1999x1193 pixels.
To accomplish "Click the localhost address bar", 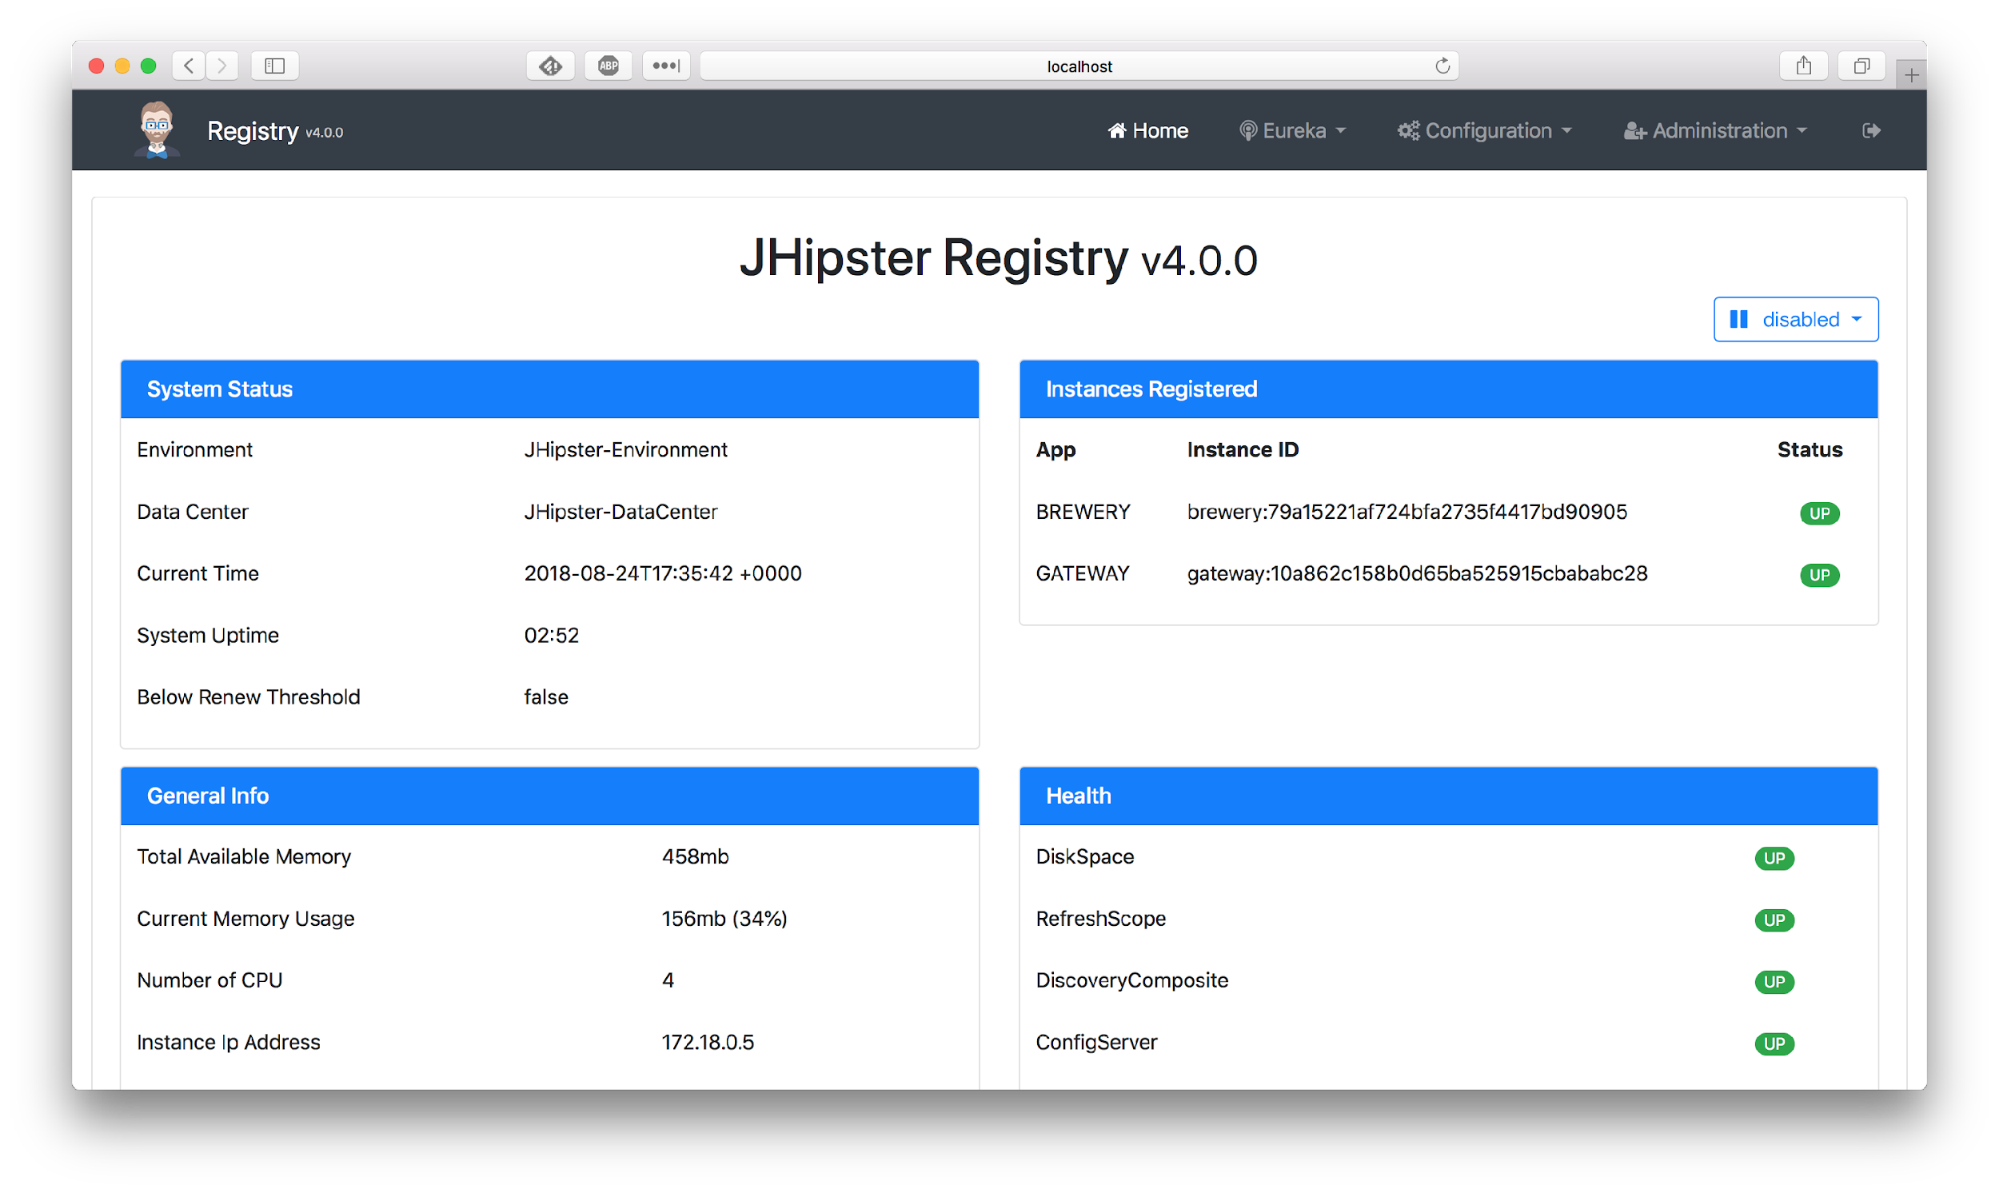I will (x=1079, y=65).
